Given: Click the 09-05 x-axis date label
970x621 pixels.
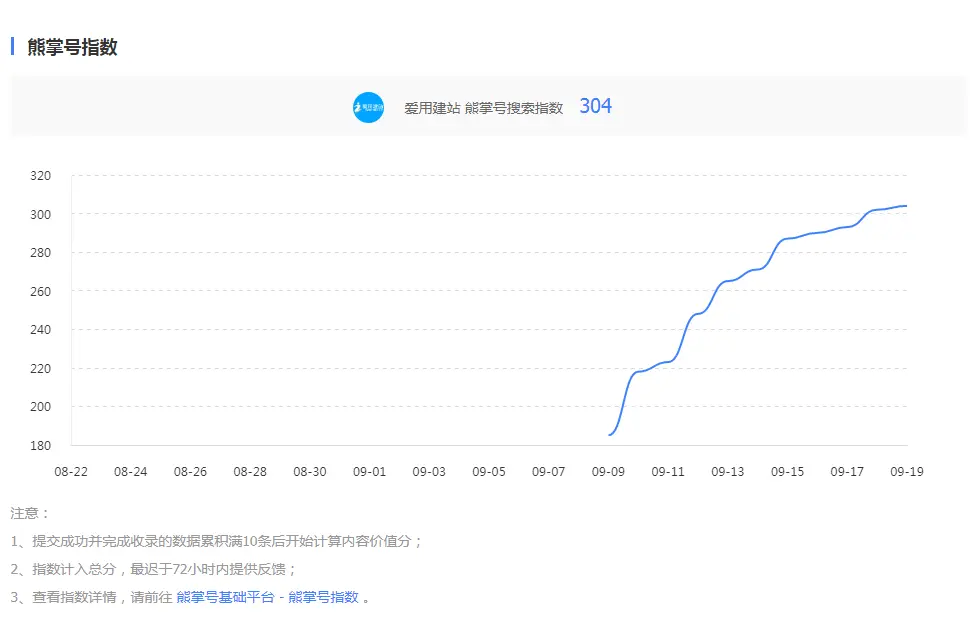Looking at the screenshot, I should coord(489,471).
